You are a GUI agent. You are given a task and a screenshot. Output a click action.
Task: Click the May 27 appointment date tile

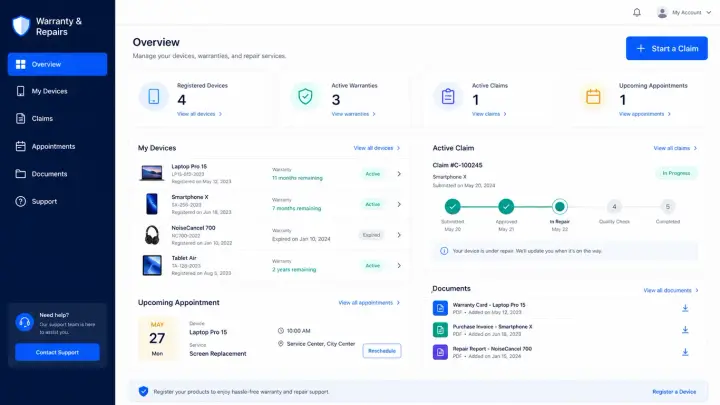click(x=157, y=338)
